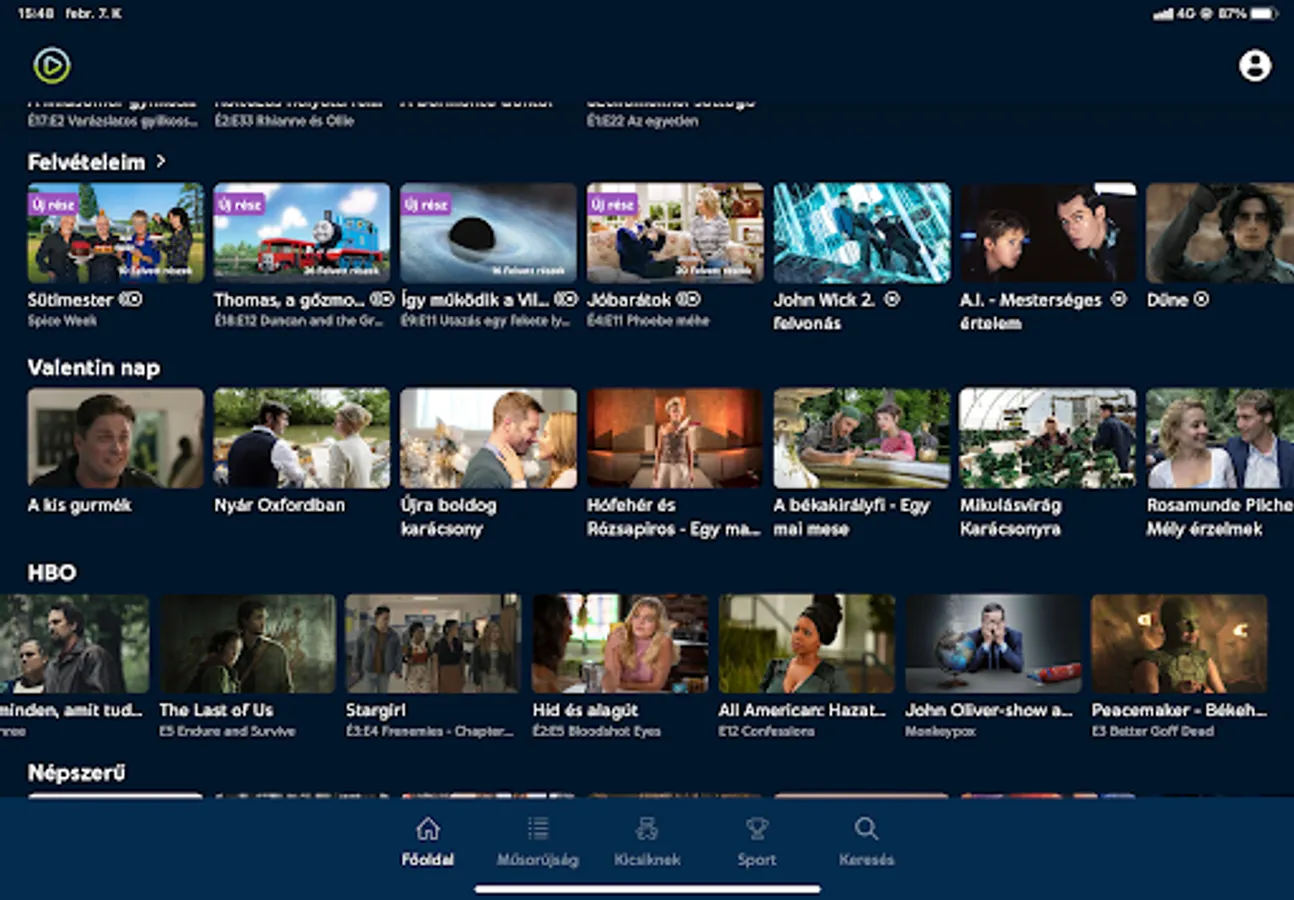The width and height of the screenshot is (1294, 900).
Task: Tap the 'Új rész' badge on Sütimester
Action: coord(53,204)
